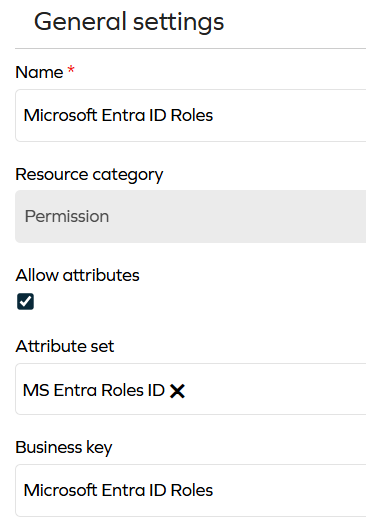Select the General settings heading

(x=129, y=22)
